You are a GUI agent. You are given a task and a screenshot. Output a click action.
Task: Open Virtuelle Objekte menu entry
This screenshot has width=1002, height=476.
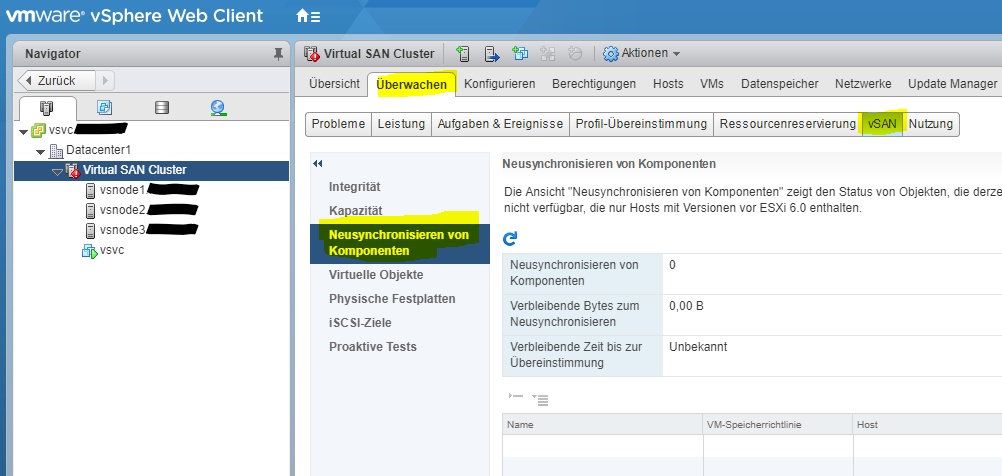pos(376,275)
